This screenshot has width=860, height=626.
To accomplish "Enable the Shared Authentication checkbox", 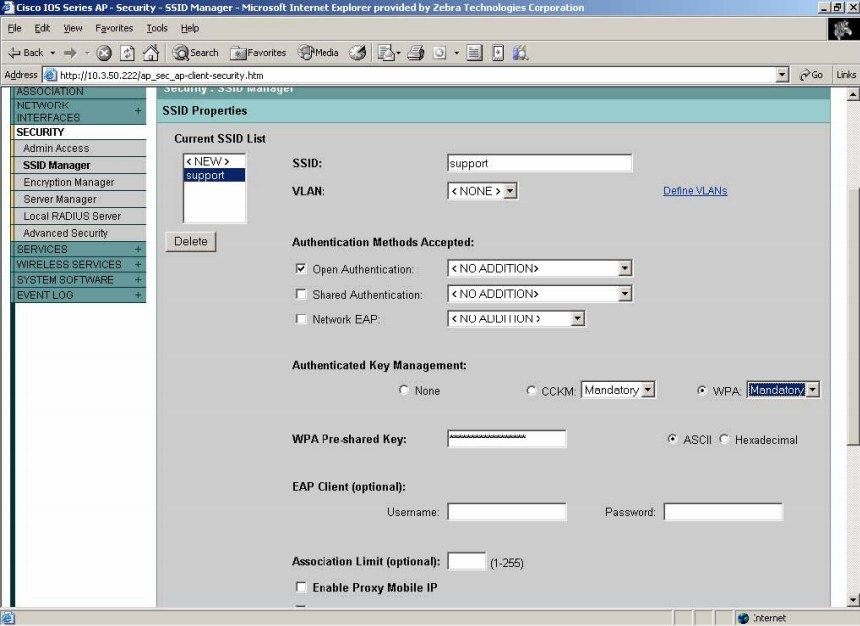I will pos(301,295).
